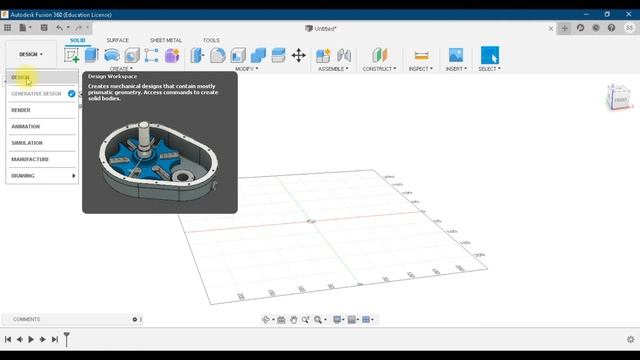Expand the Select dropdown
Image resolution: width=640 pixels, height=360 pixels.
489,69
